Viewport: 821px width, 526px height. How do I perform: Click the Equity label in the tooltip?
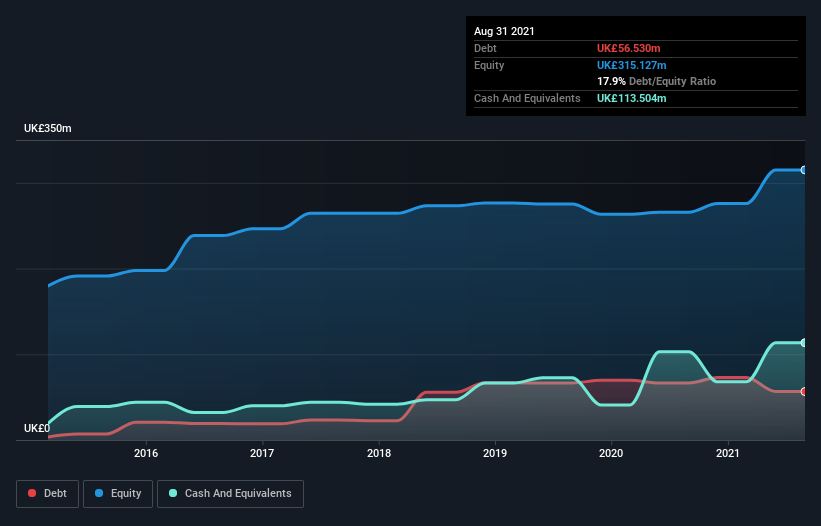pos(489,65)
